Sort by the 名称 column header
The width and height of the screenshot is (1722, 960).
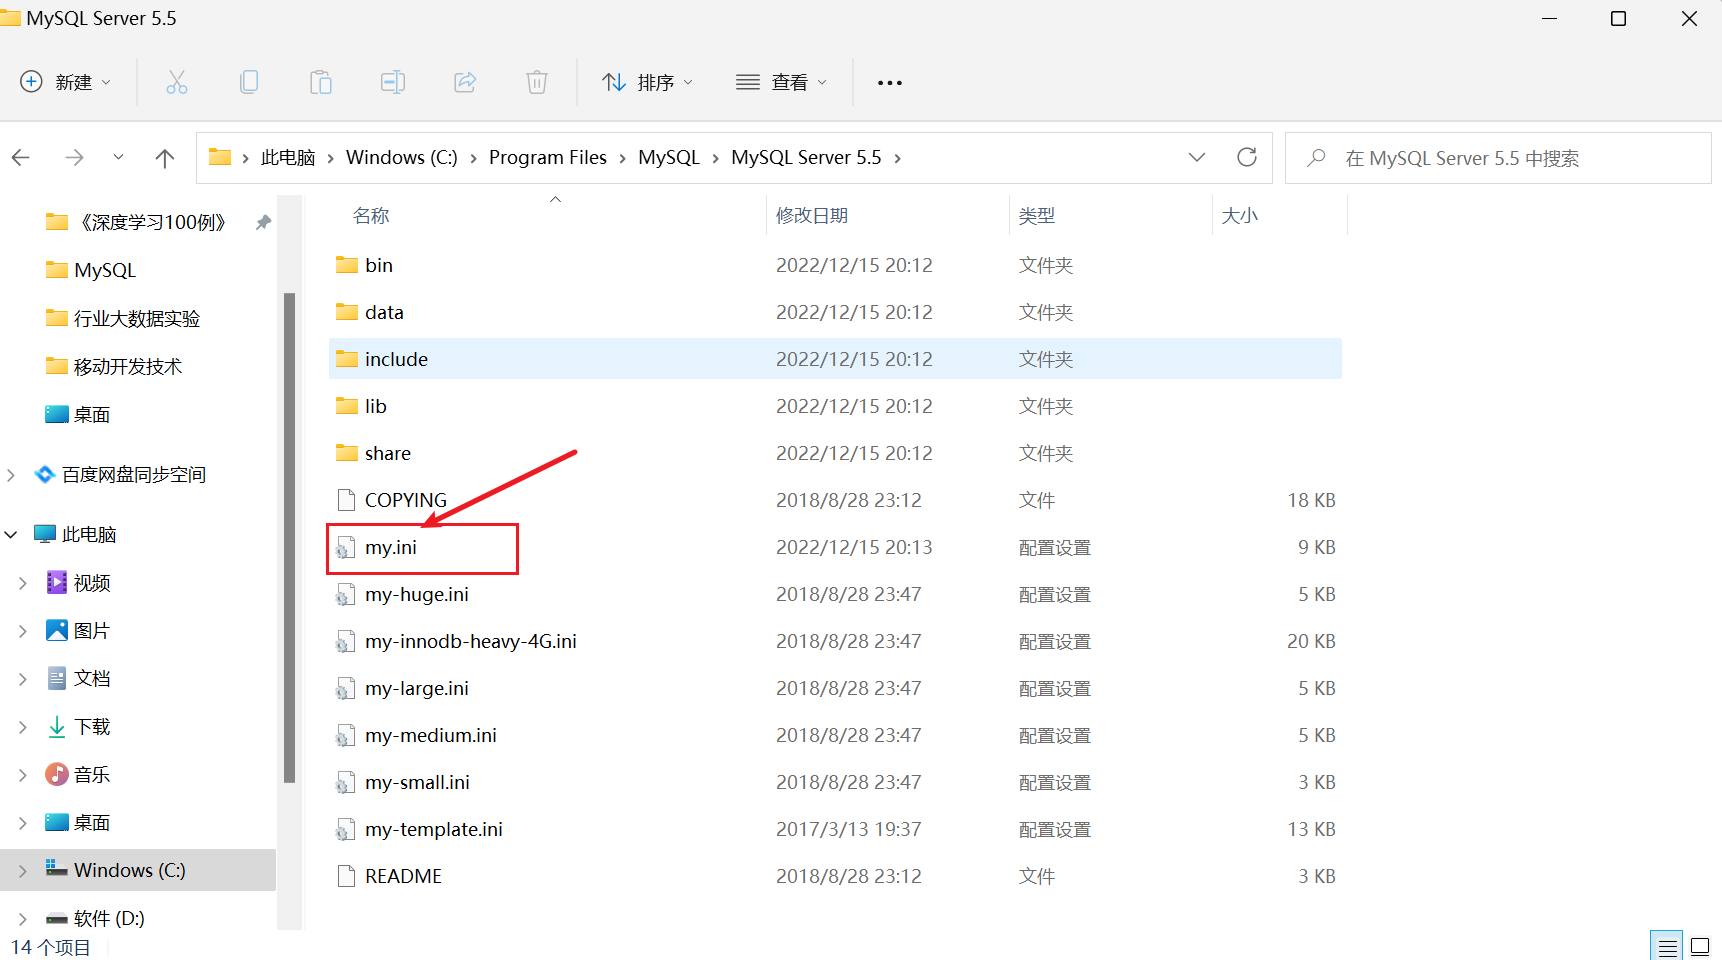tap(371, 215)
